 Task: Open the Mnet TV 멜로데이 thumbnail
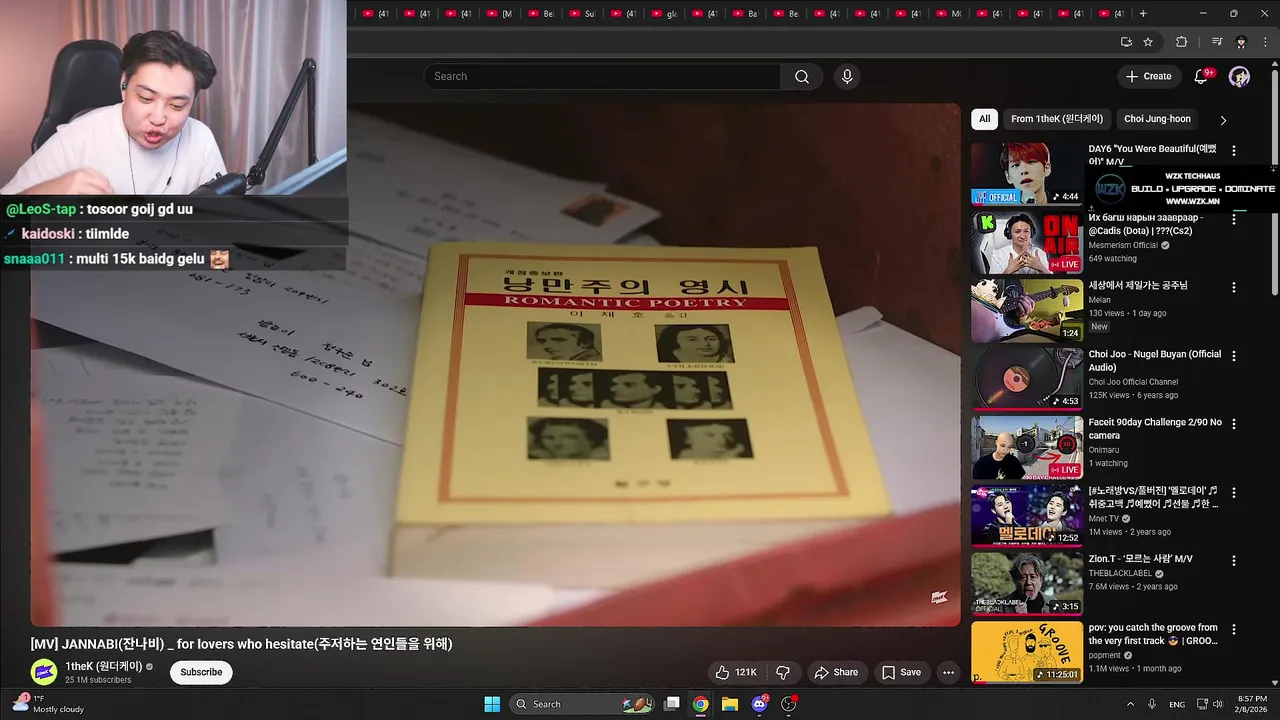click(1027, 516)
